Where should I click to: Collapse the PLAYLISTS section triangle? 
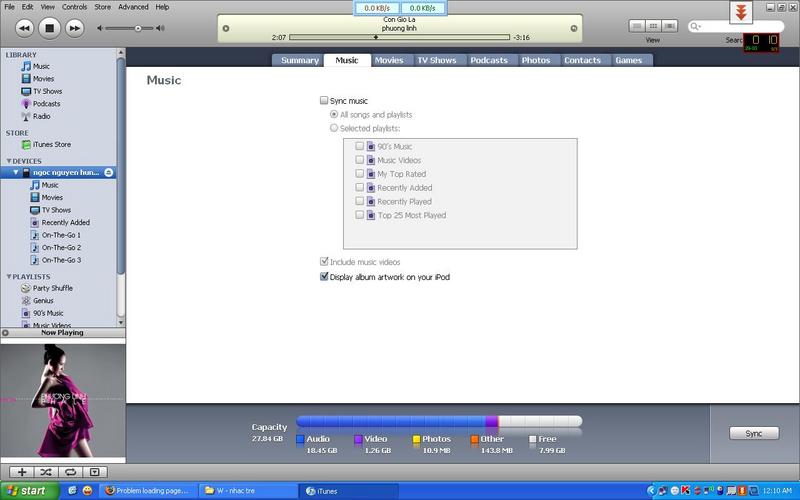click(x=9, y=277)
